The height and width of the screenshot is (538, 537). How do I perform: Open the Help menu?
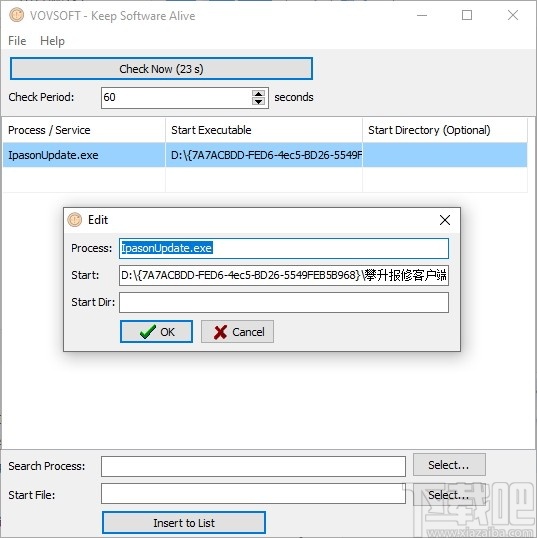point(52,41)
